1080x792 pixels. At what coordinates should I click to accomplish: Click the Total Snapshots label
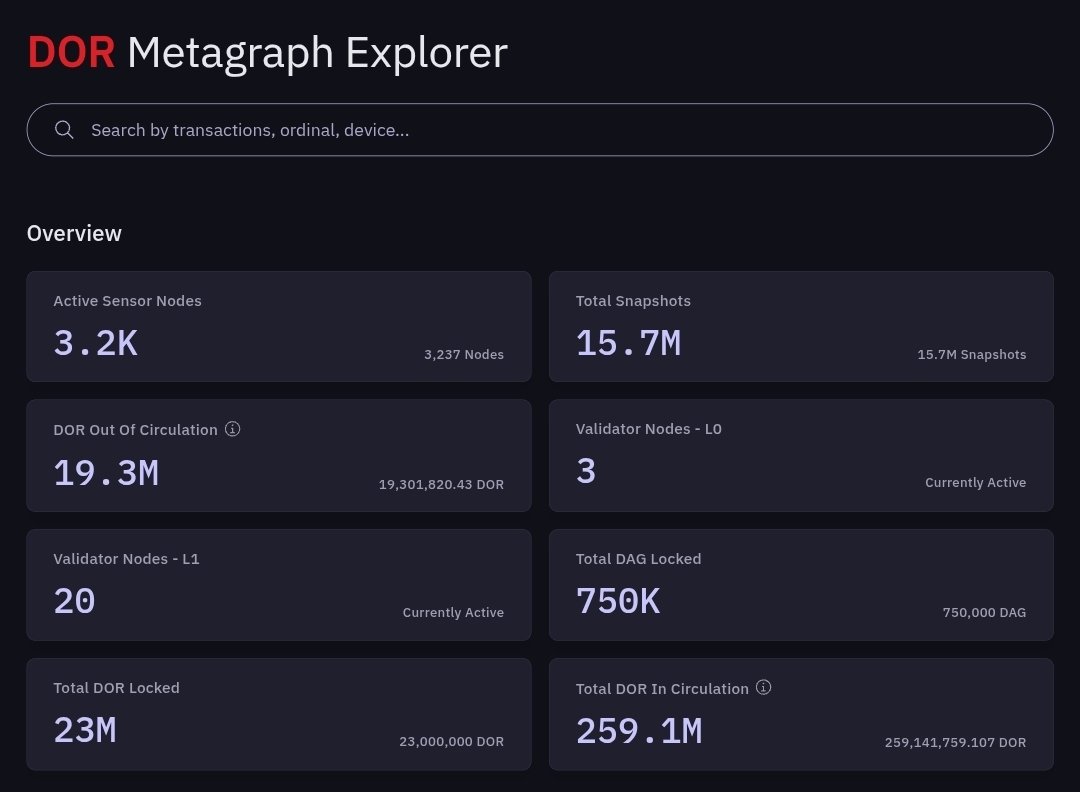[x=633, y=301]
